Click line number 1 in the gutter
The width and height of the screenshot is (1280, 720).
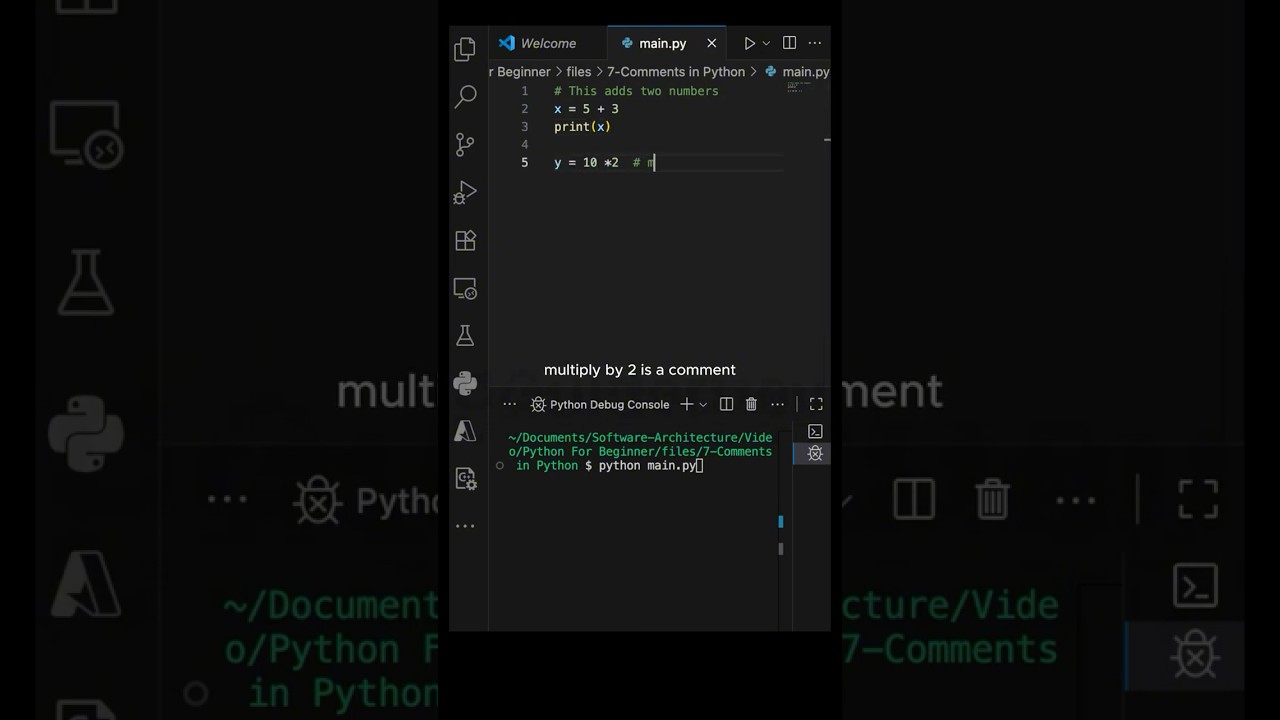(x=525, y=91)
